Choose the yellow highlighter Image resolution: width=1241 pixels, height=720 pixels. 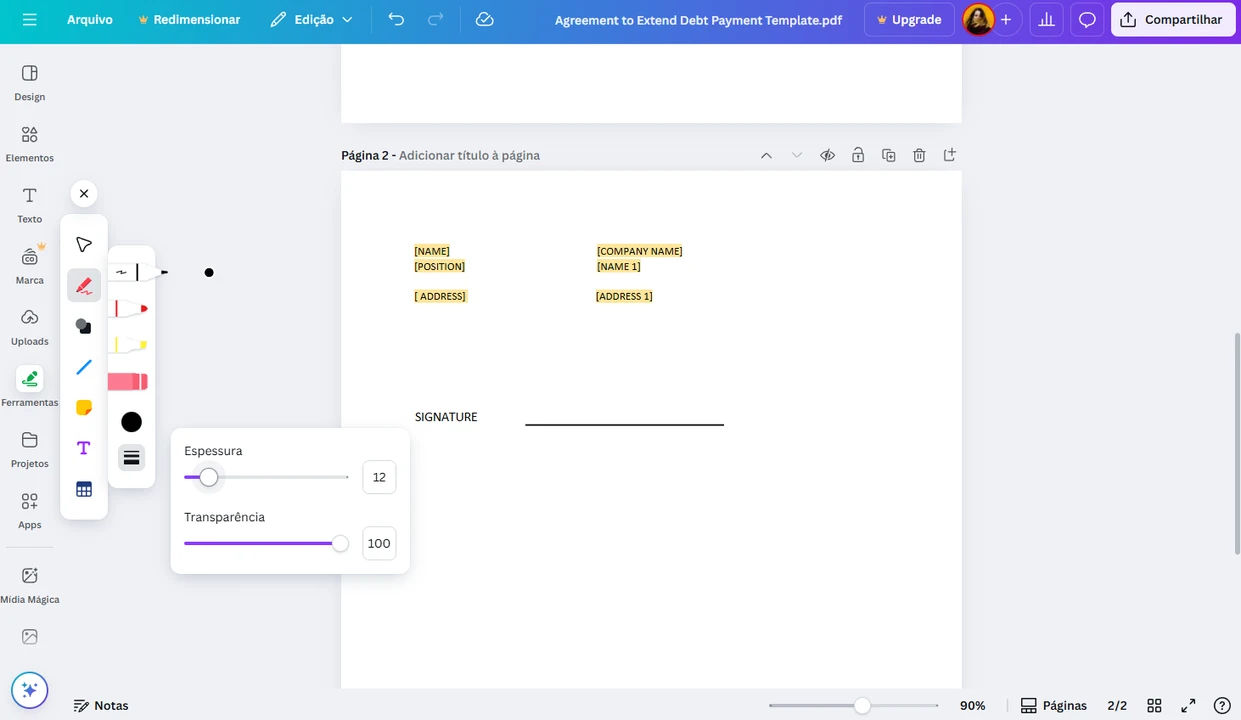[x=129, y=345]
